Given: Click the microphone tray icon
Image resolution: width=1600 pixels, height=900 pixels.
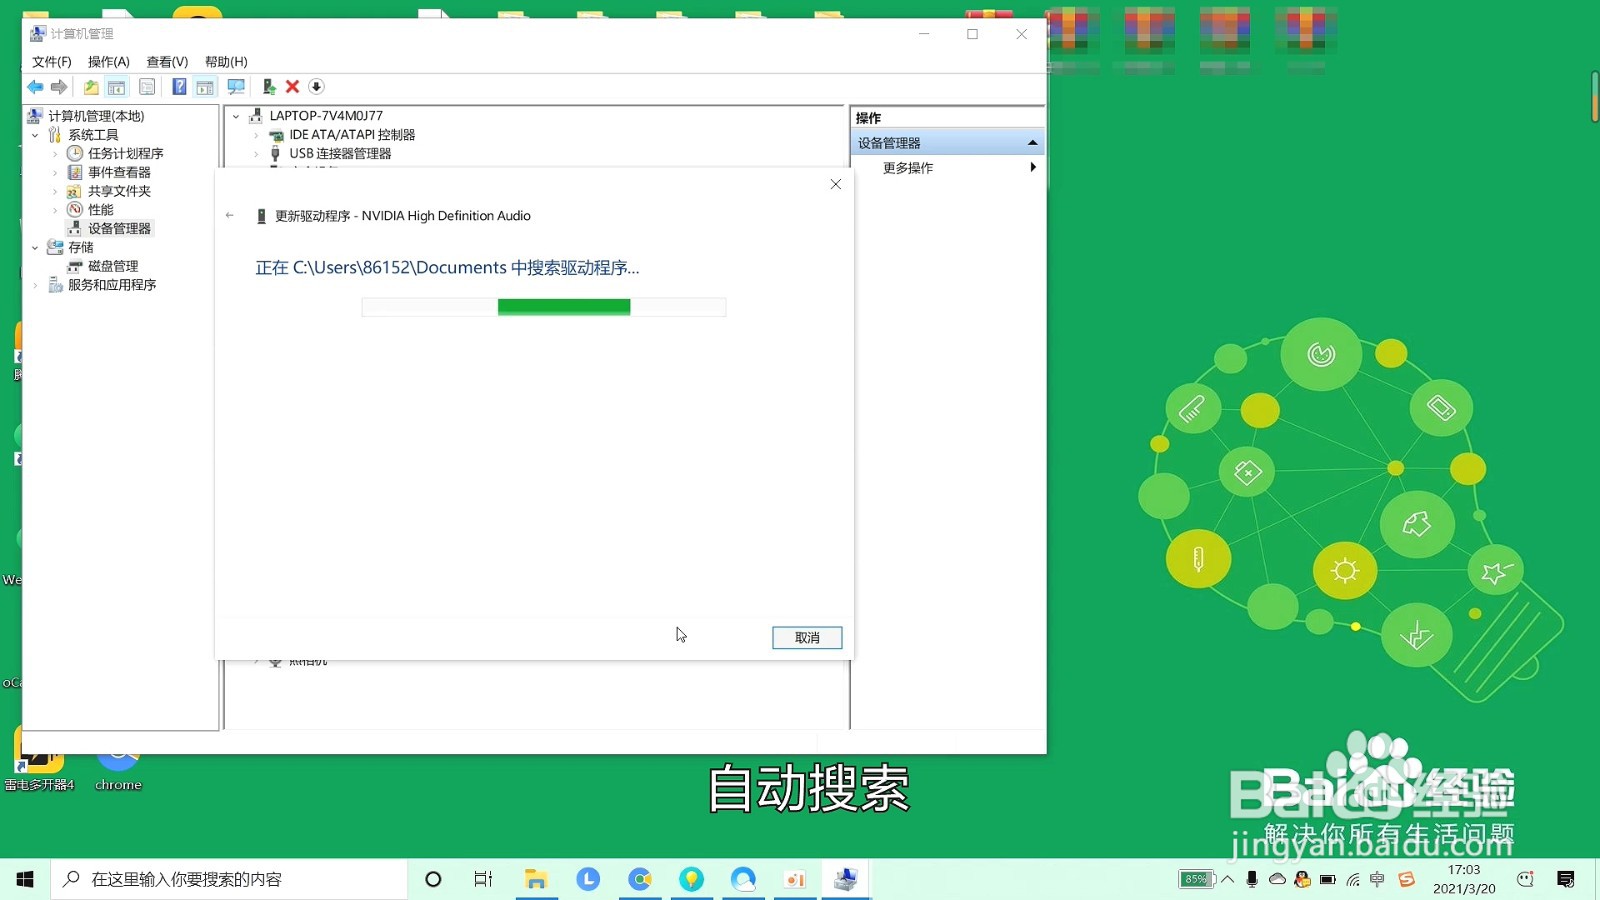Looking at the screenshot, I should 1252,879.
